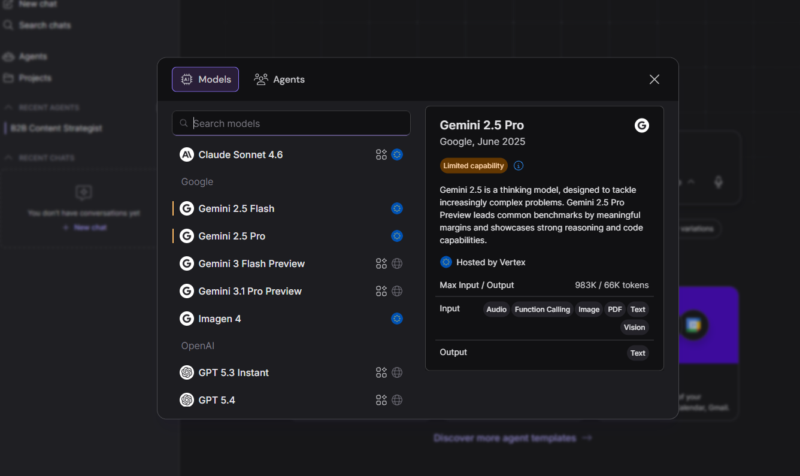This screenshot has height=476, width=800.
Task: Select Claude Sonnet 4.6 from the list
Action: (291, 155)
